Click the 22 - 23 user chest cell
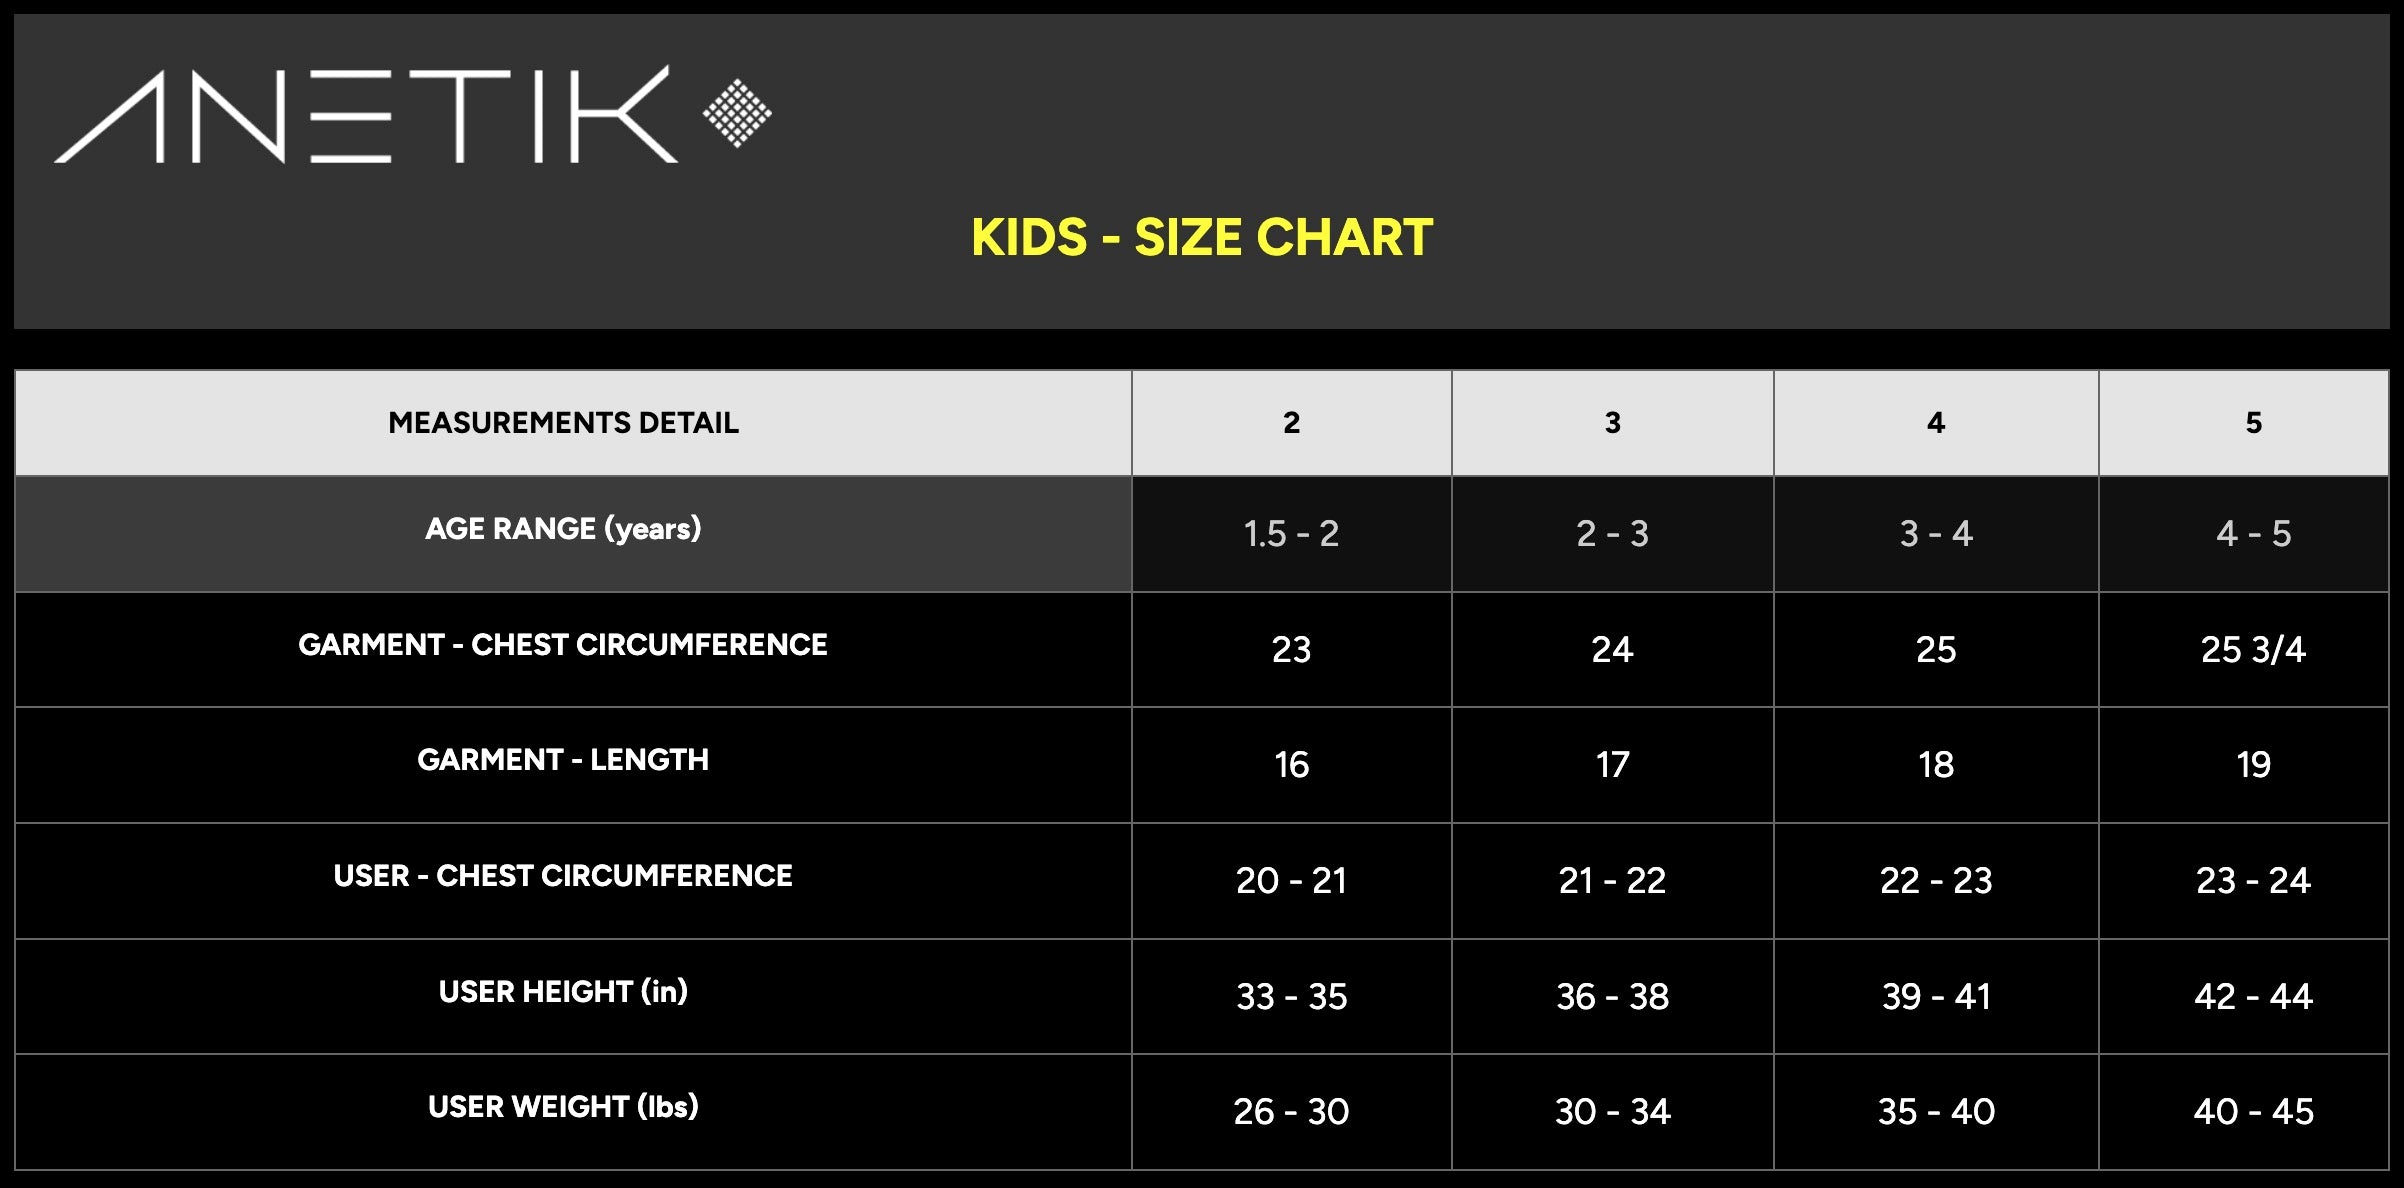2404x1188 pixels. click(x=1936, y=881)
